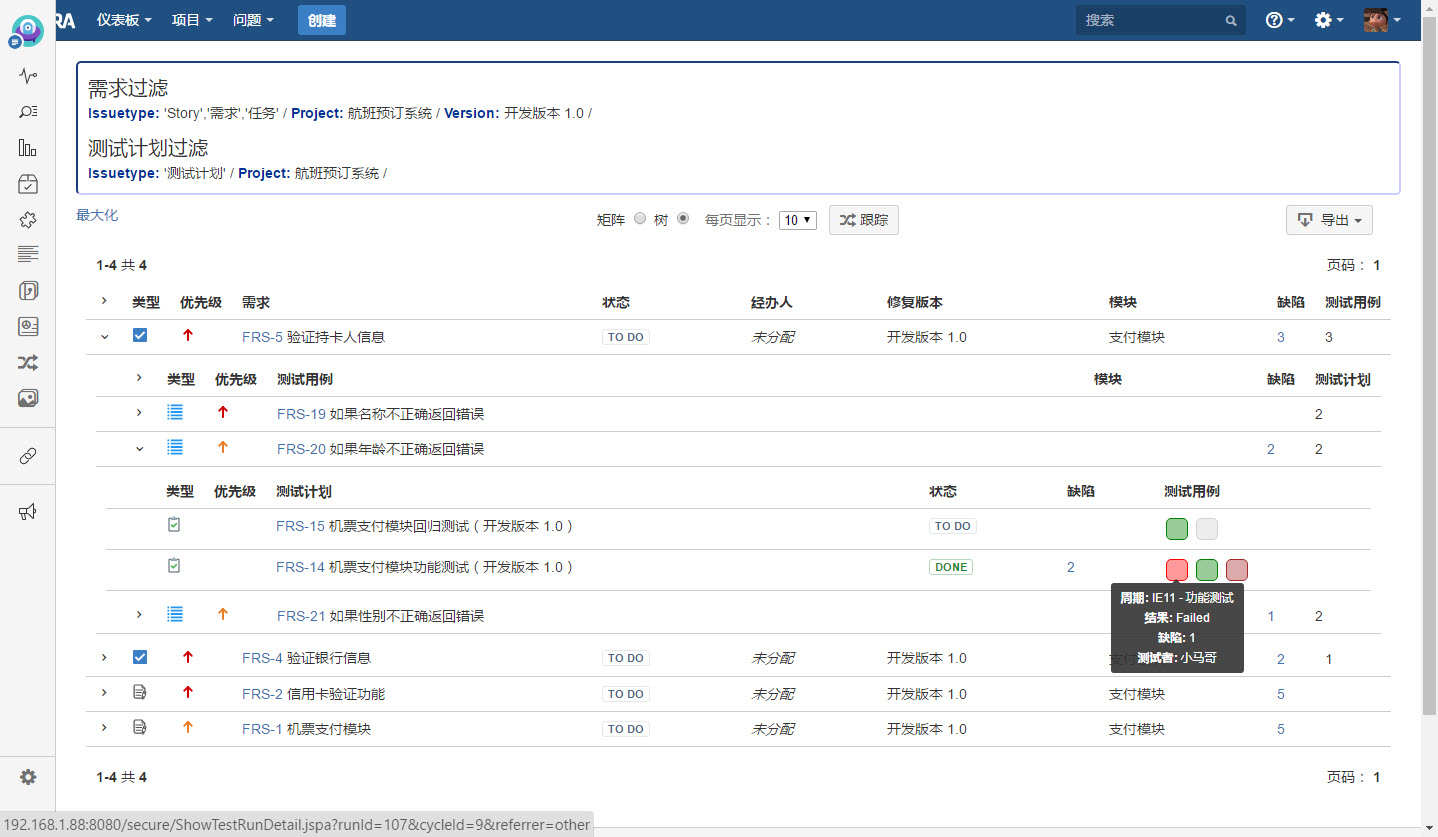Open the puzzle piece add-ons icon in the sidebar

pyautogui.click(x=28, y=219)
